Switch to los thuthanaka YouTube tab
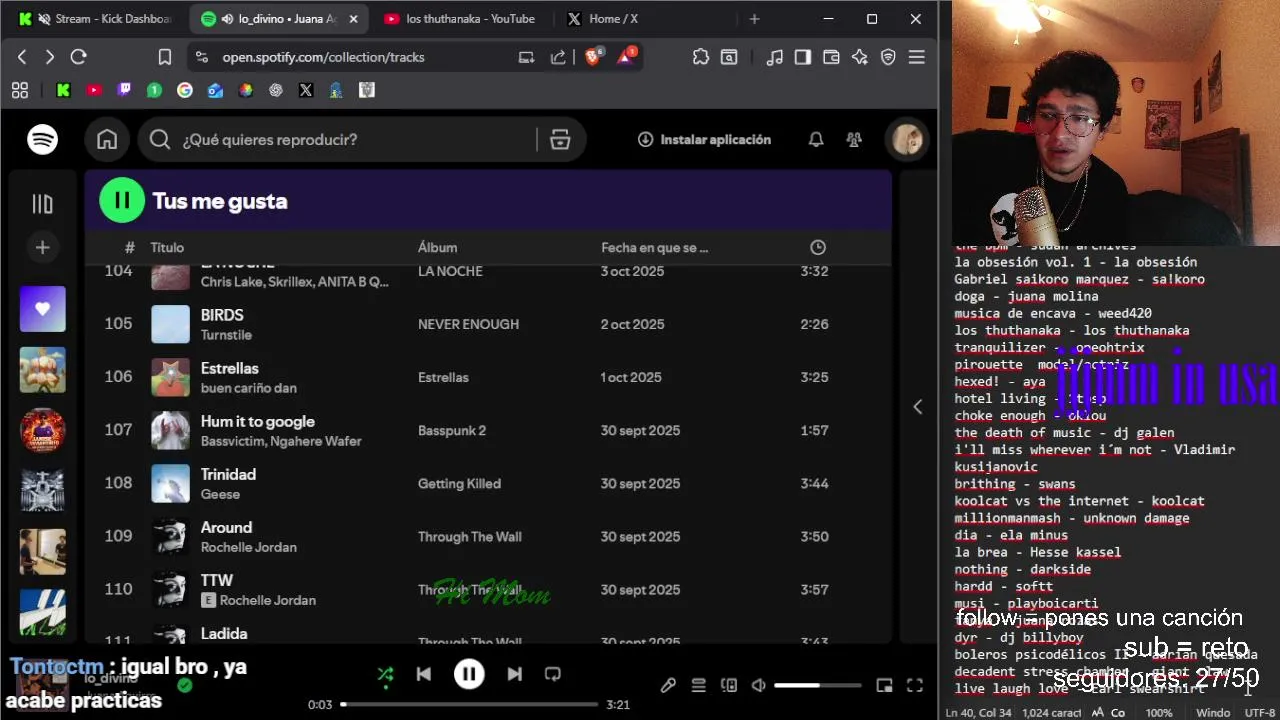 click(x=459, y=19)
